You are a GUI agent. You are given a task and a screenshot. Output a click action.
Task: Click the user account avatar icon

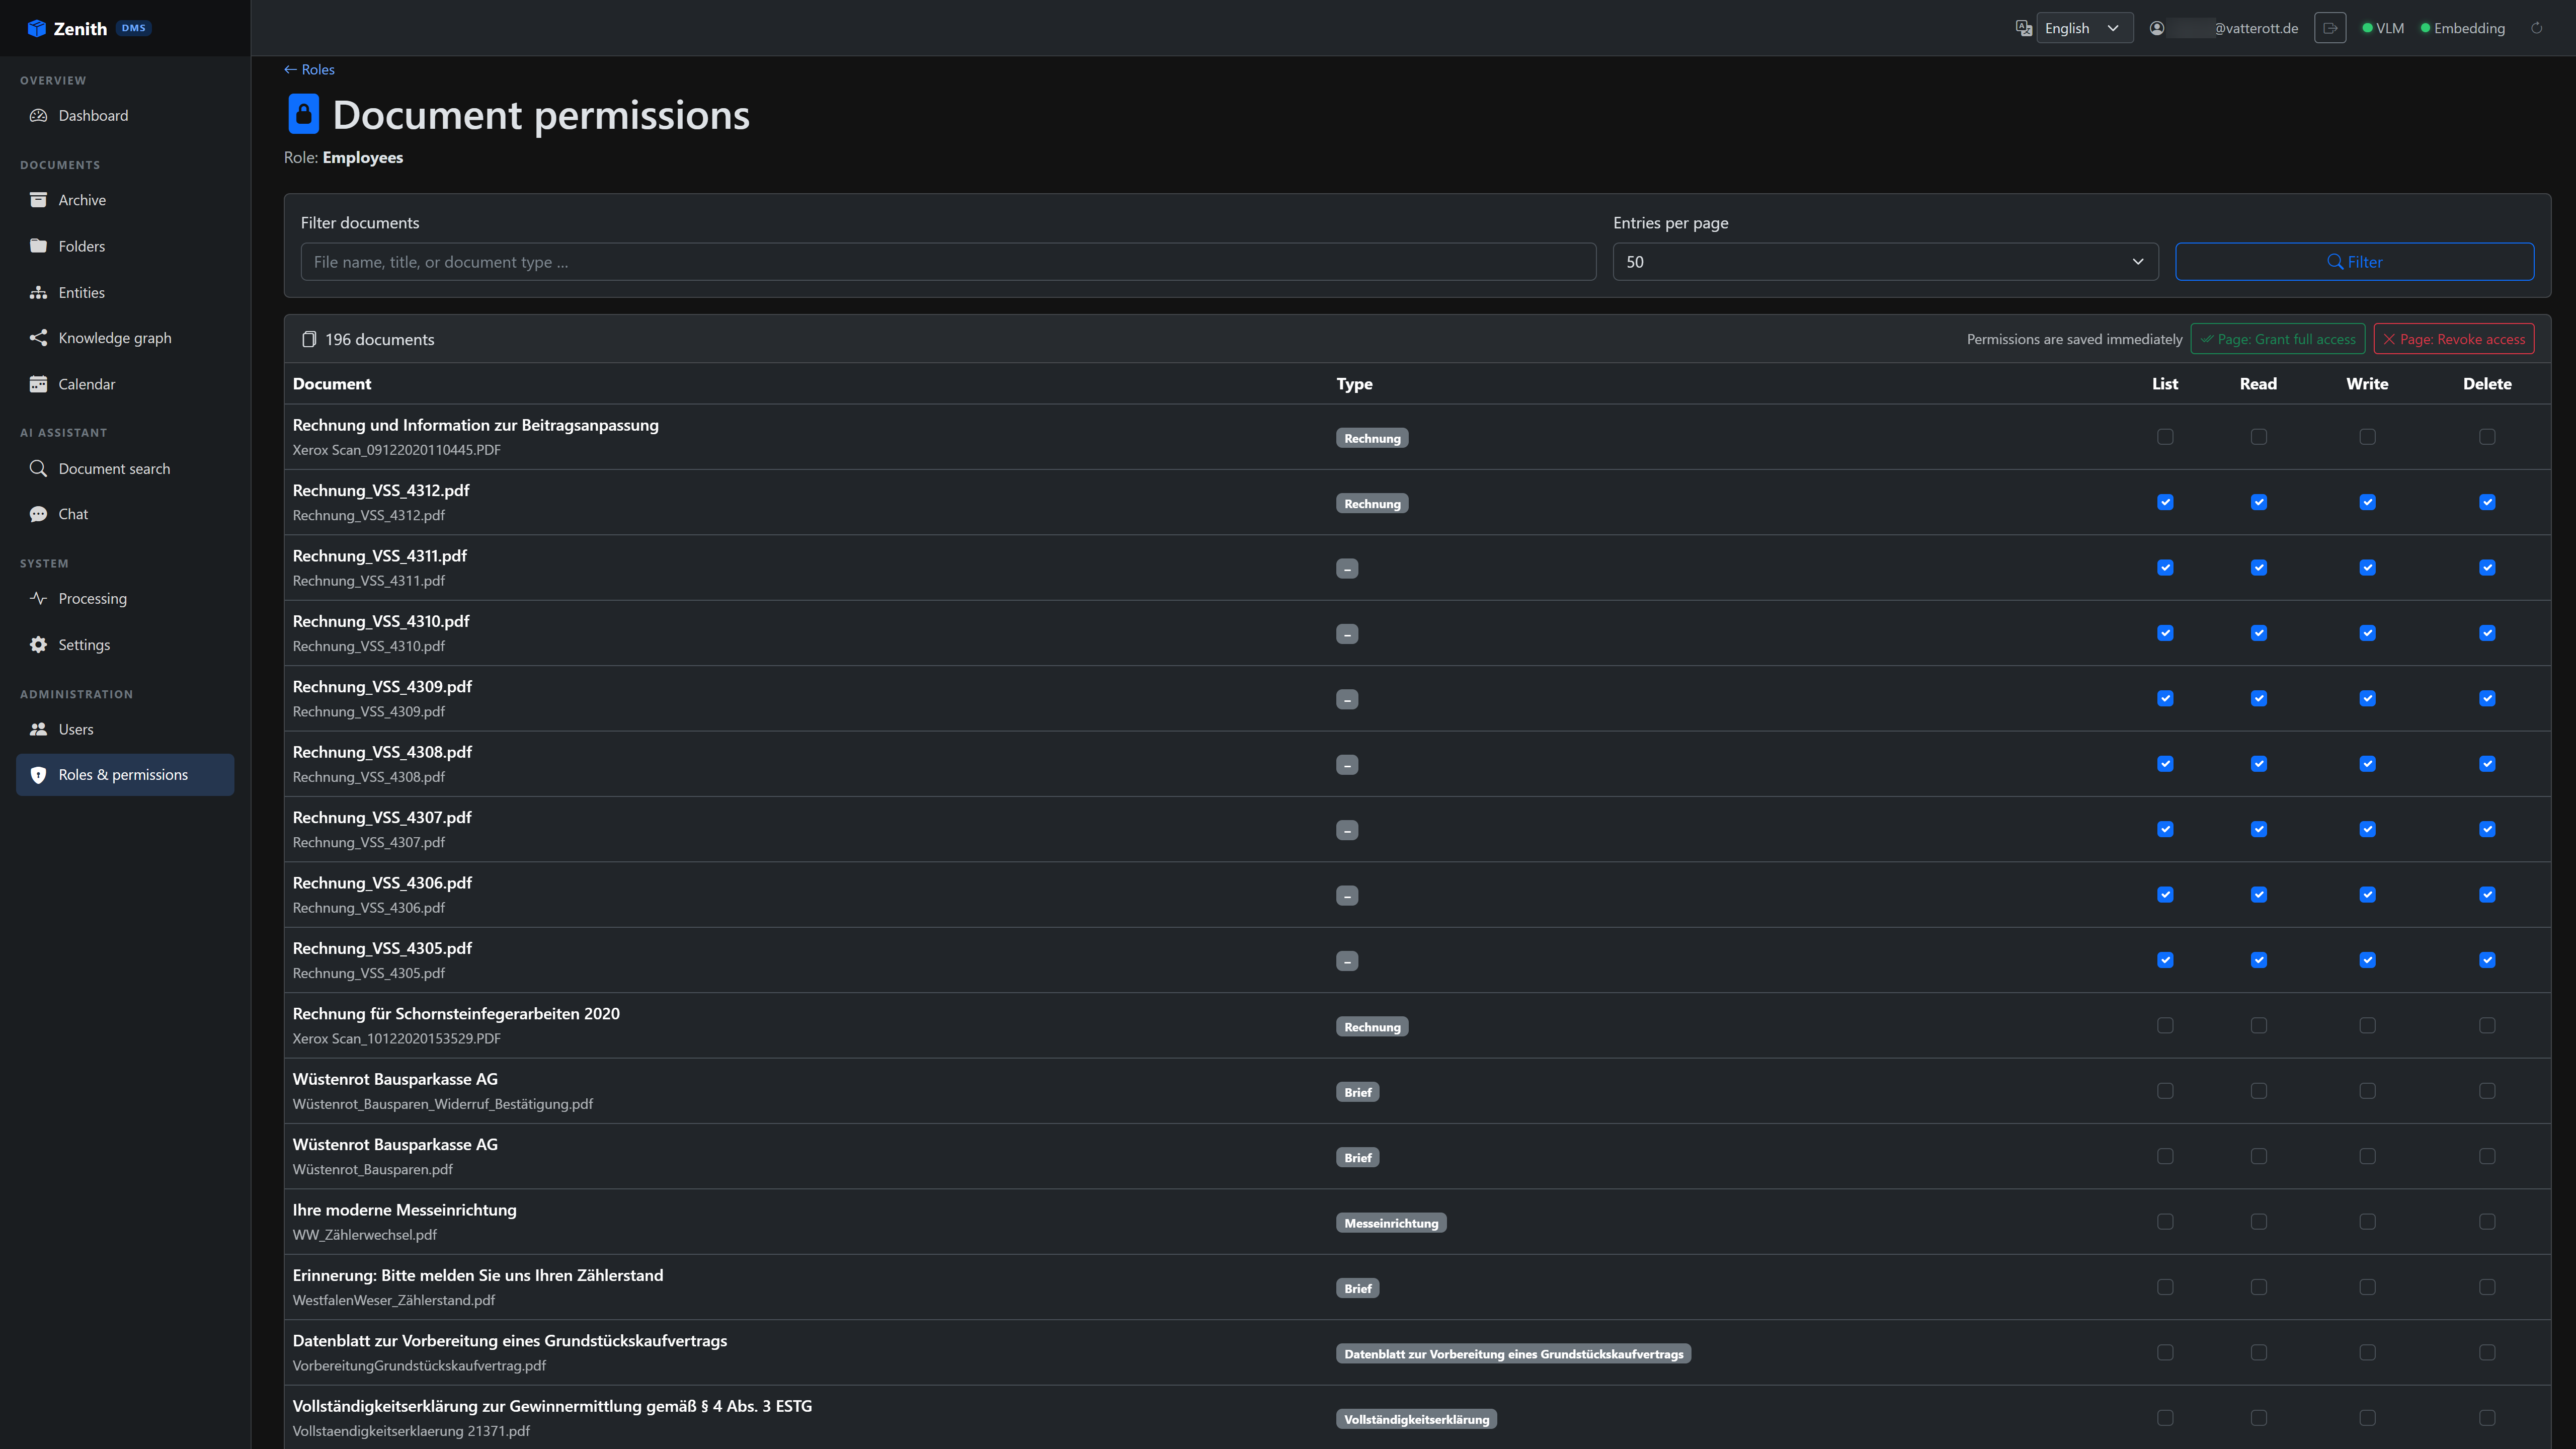[x=2157, y=28]
